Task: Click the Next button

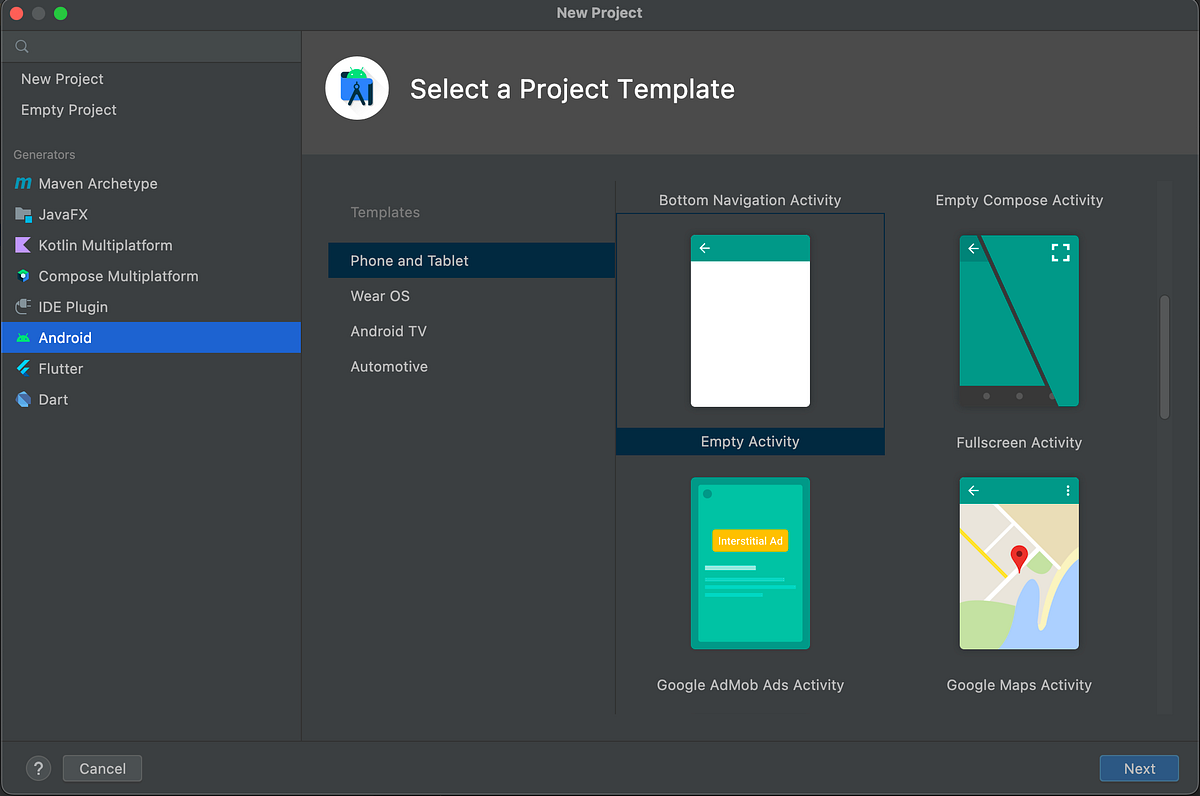Action: 1139,768
